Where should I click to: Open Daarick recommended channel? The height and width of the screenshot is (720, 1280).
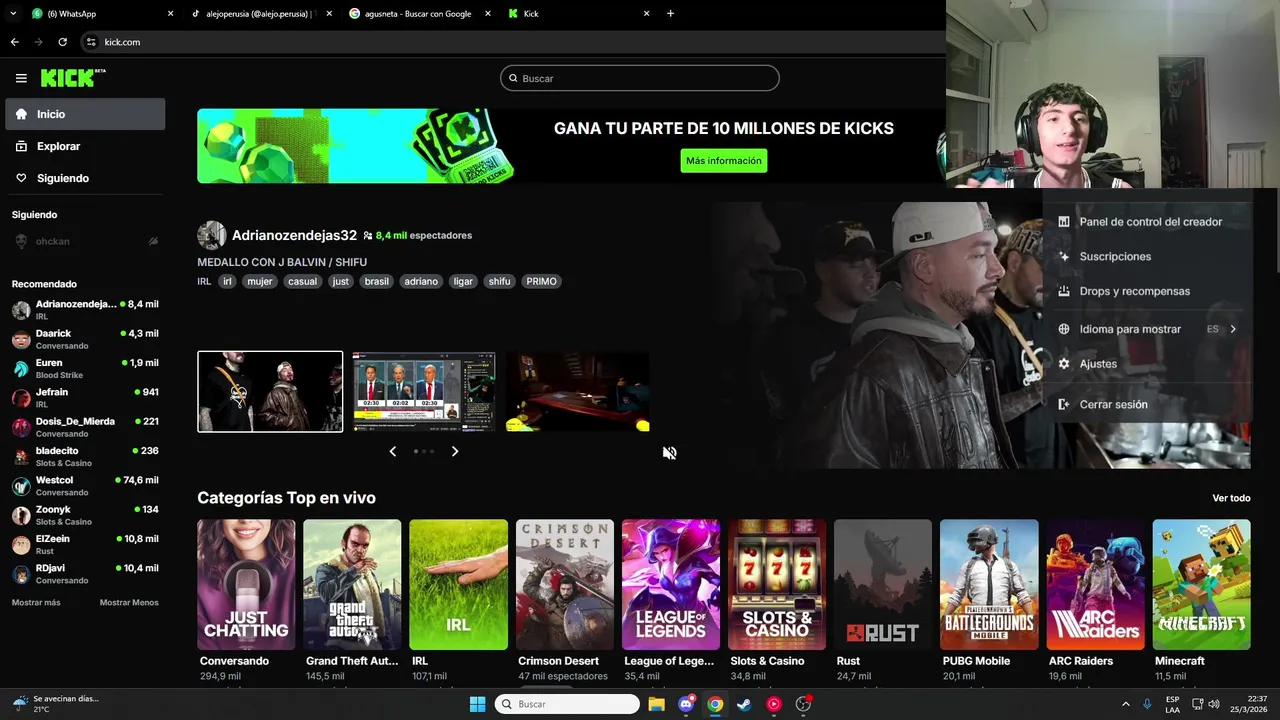85,339
